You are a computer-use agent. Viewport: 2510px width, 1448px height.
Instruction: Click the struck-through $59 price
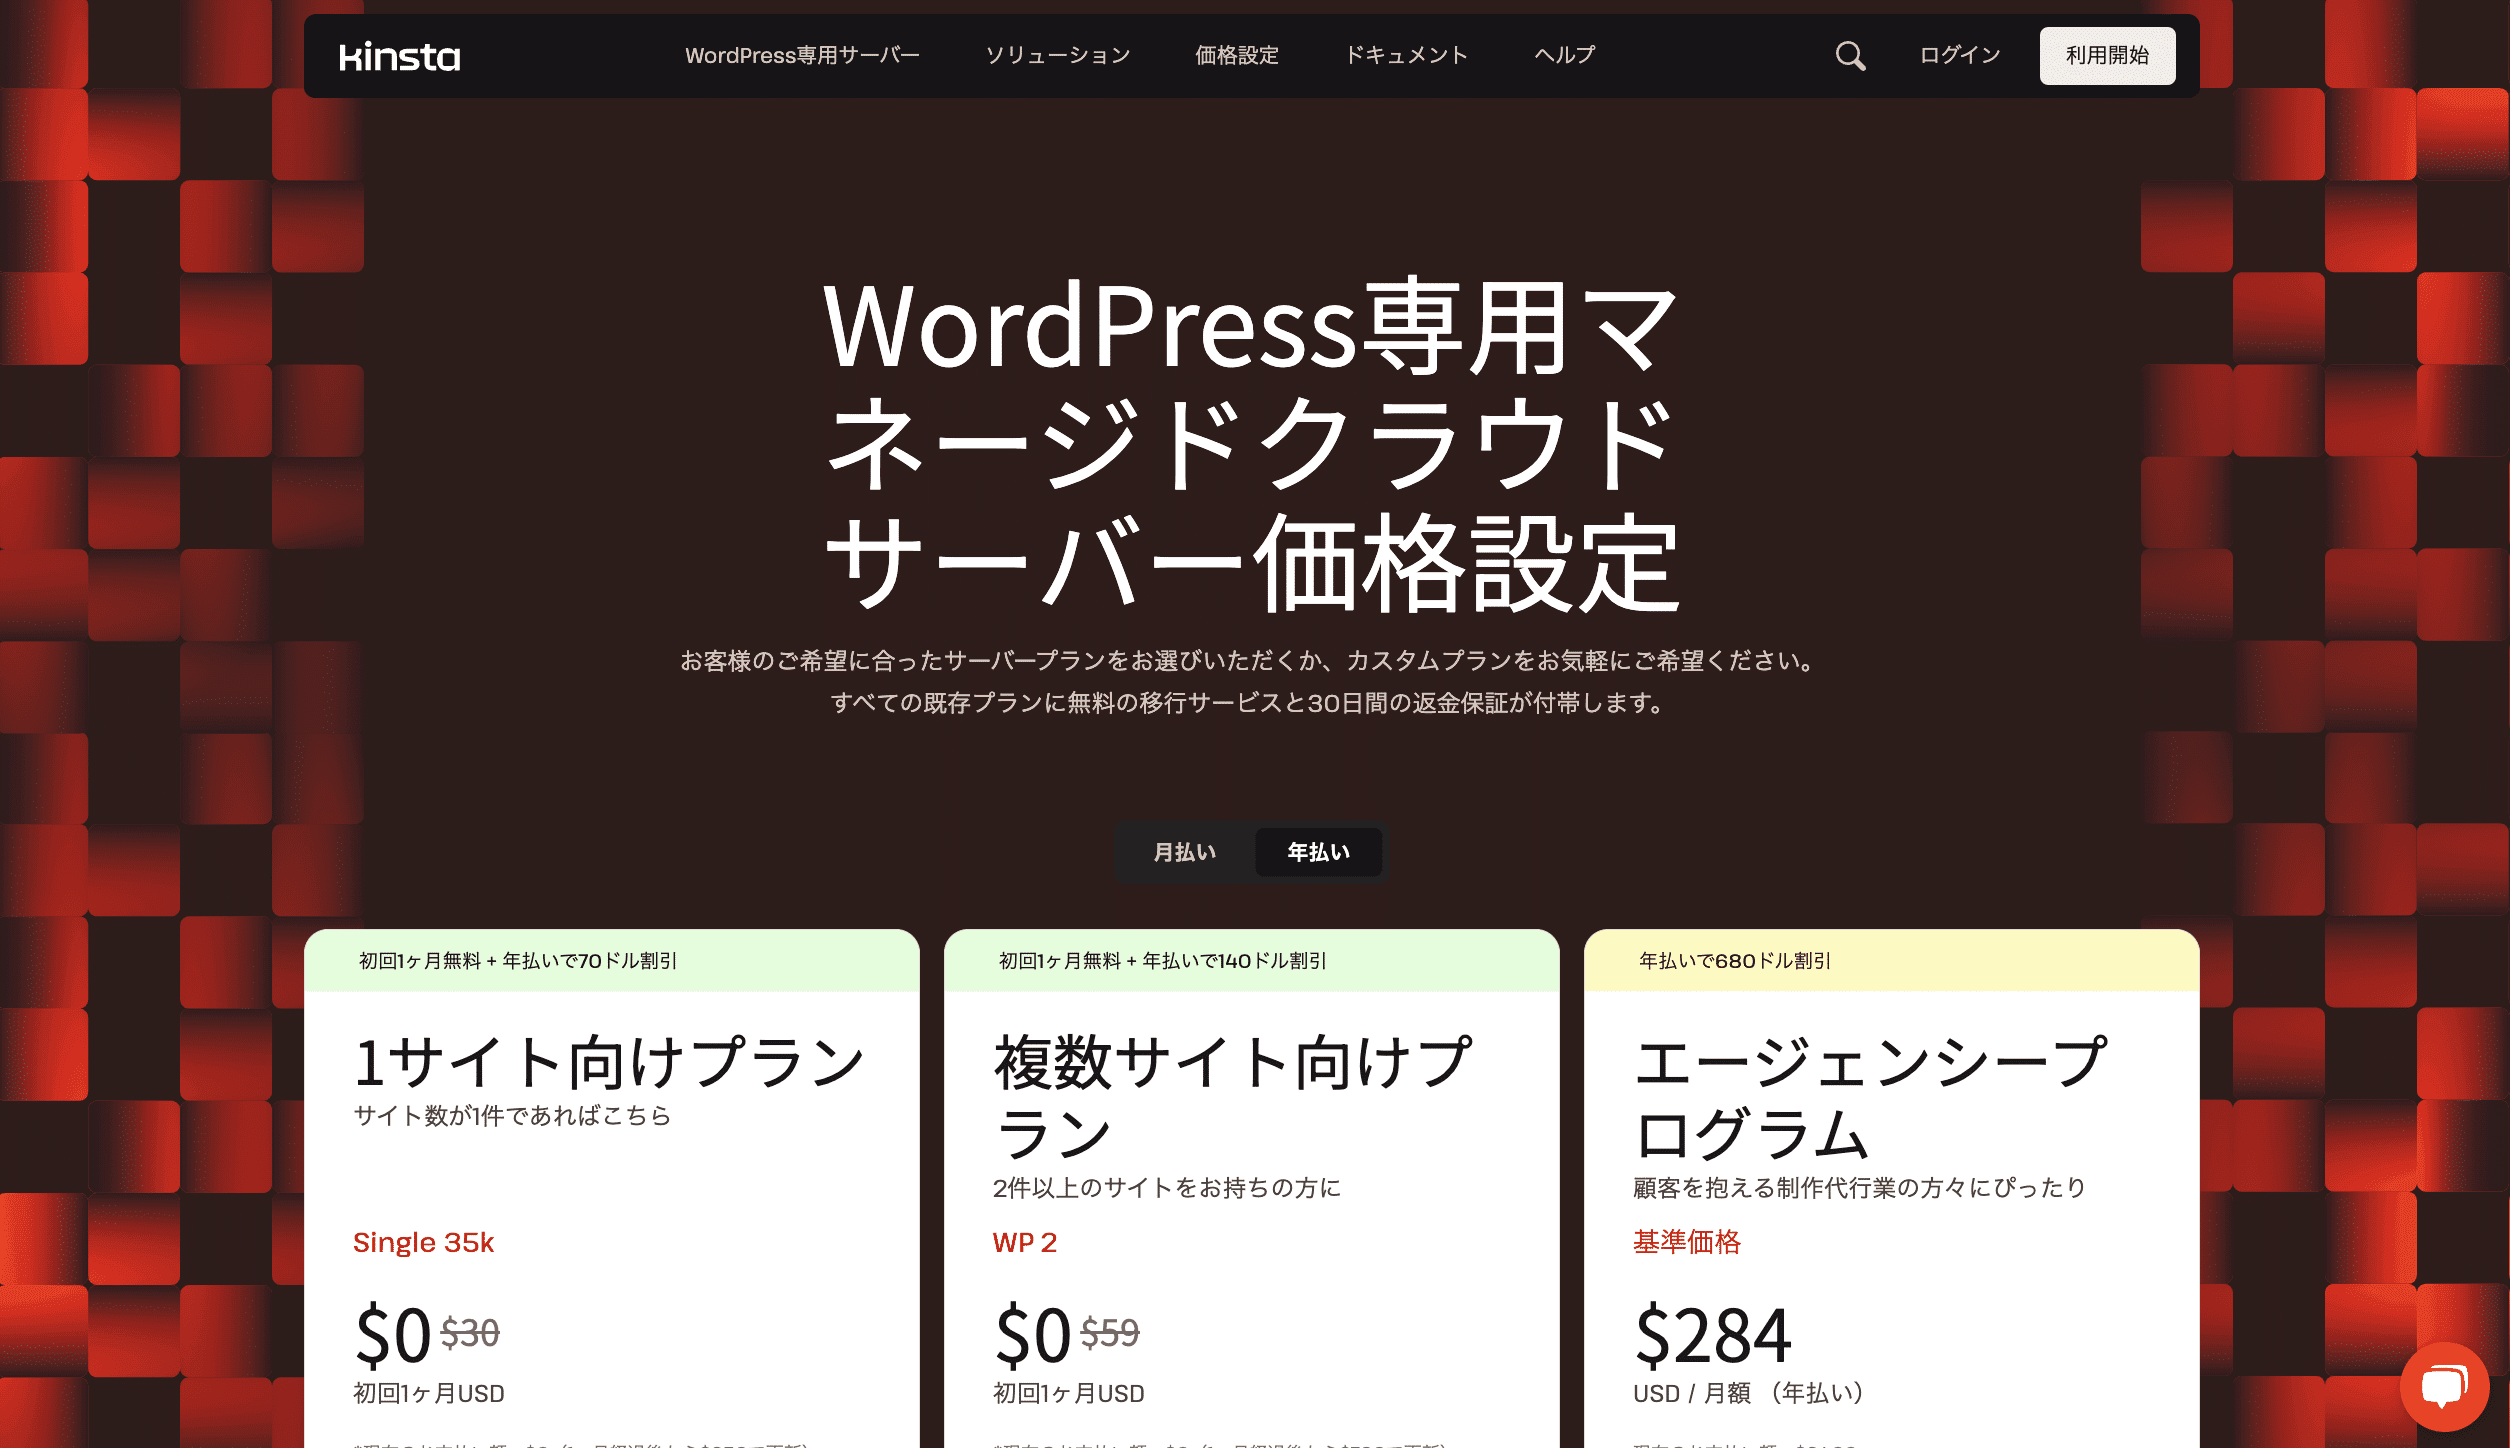click(x=1110, y=1333)
